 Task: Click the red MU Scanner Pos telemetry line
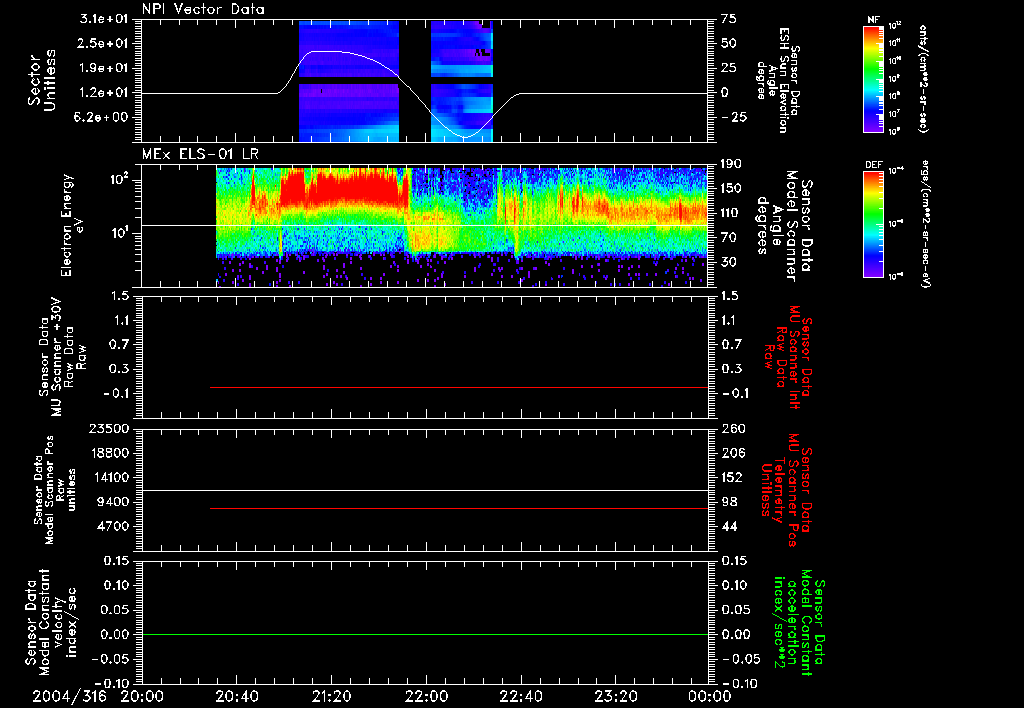(458, 508)
